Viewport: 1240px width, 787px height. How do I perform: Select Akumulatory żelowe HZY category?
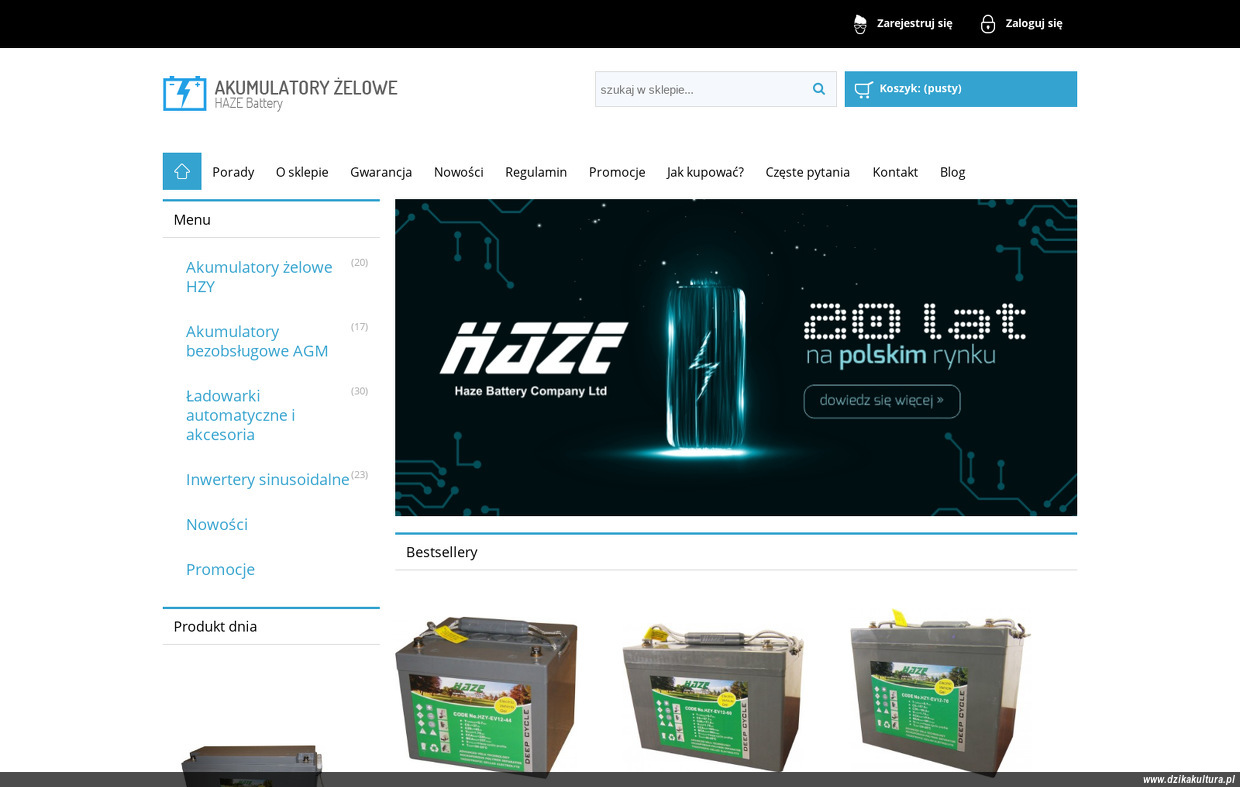259,277
